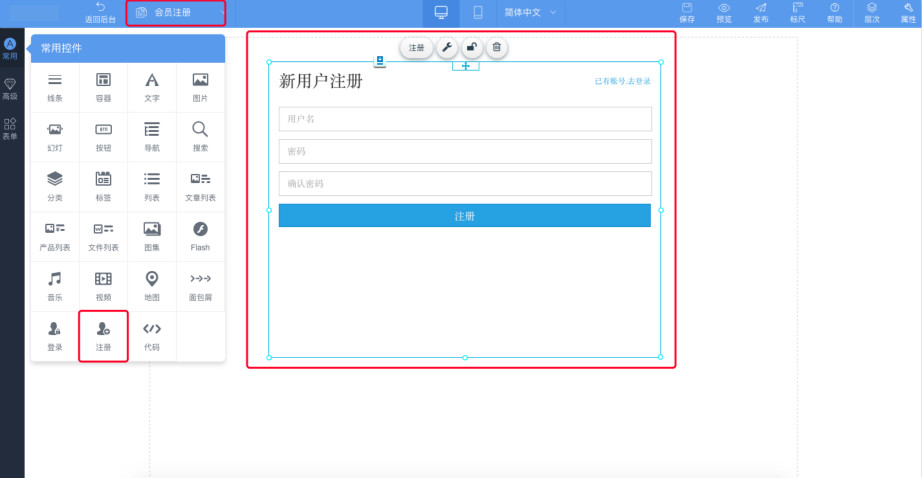
Task: Click the 图集 (gallery) widget
Action: click(152, 235)
